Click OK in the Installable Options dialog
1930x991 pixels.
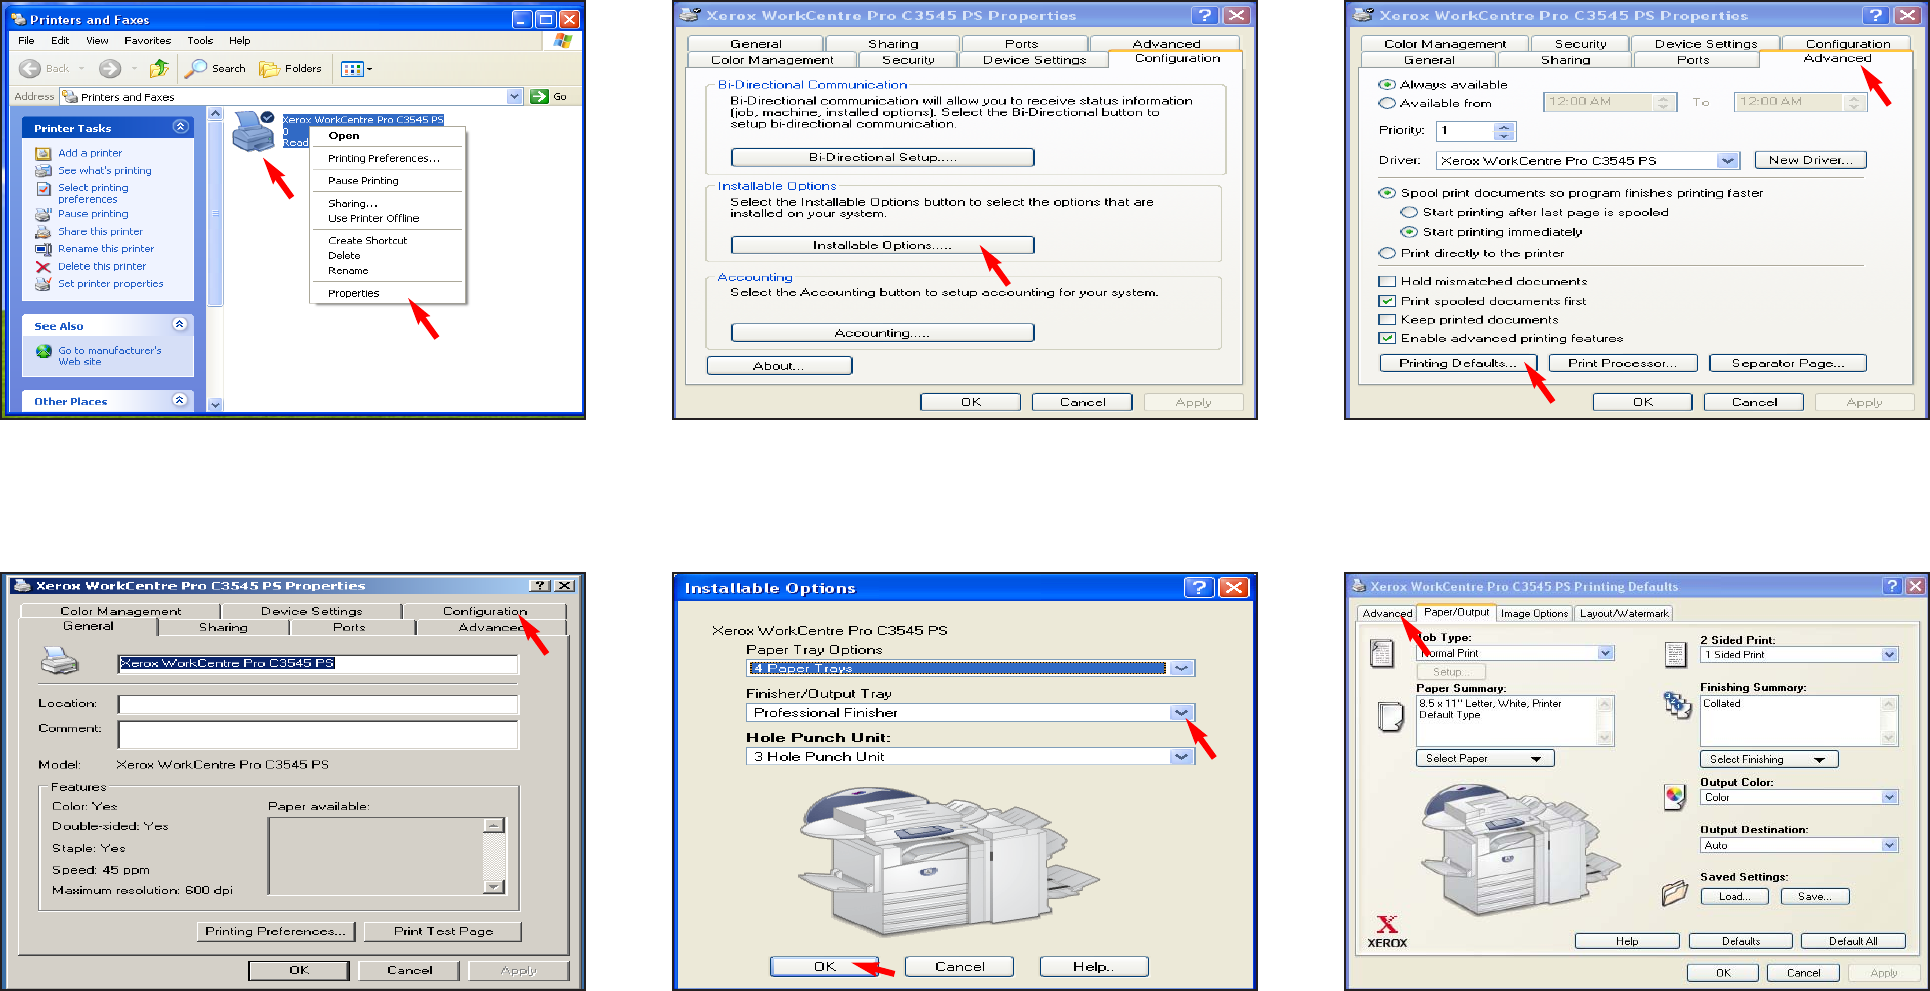point(824,967)
